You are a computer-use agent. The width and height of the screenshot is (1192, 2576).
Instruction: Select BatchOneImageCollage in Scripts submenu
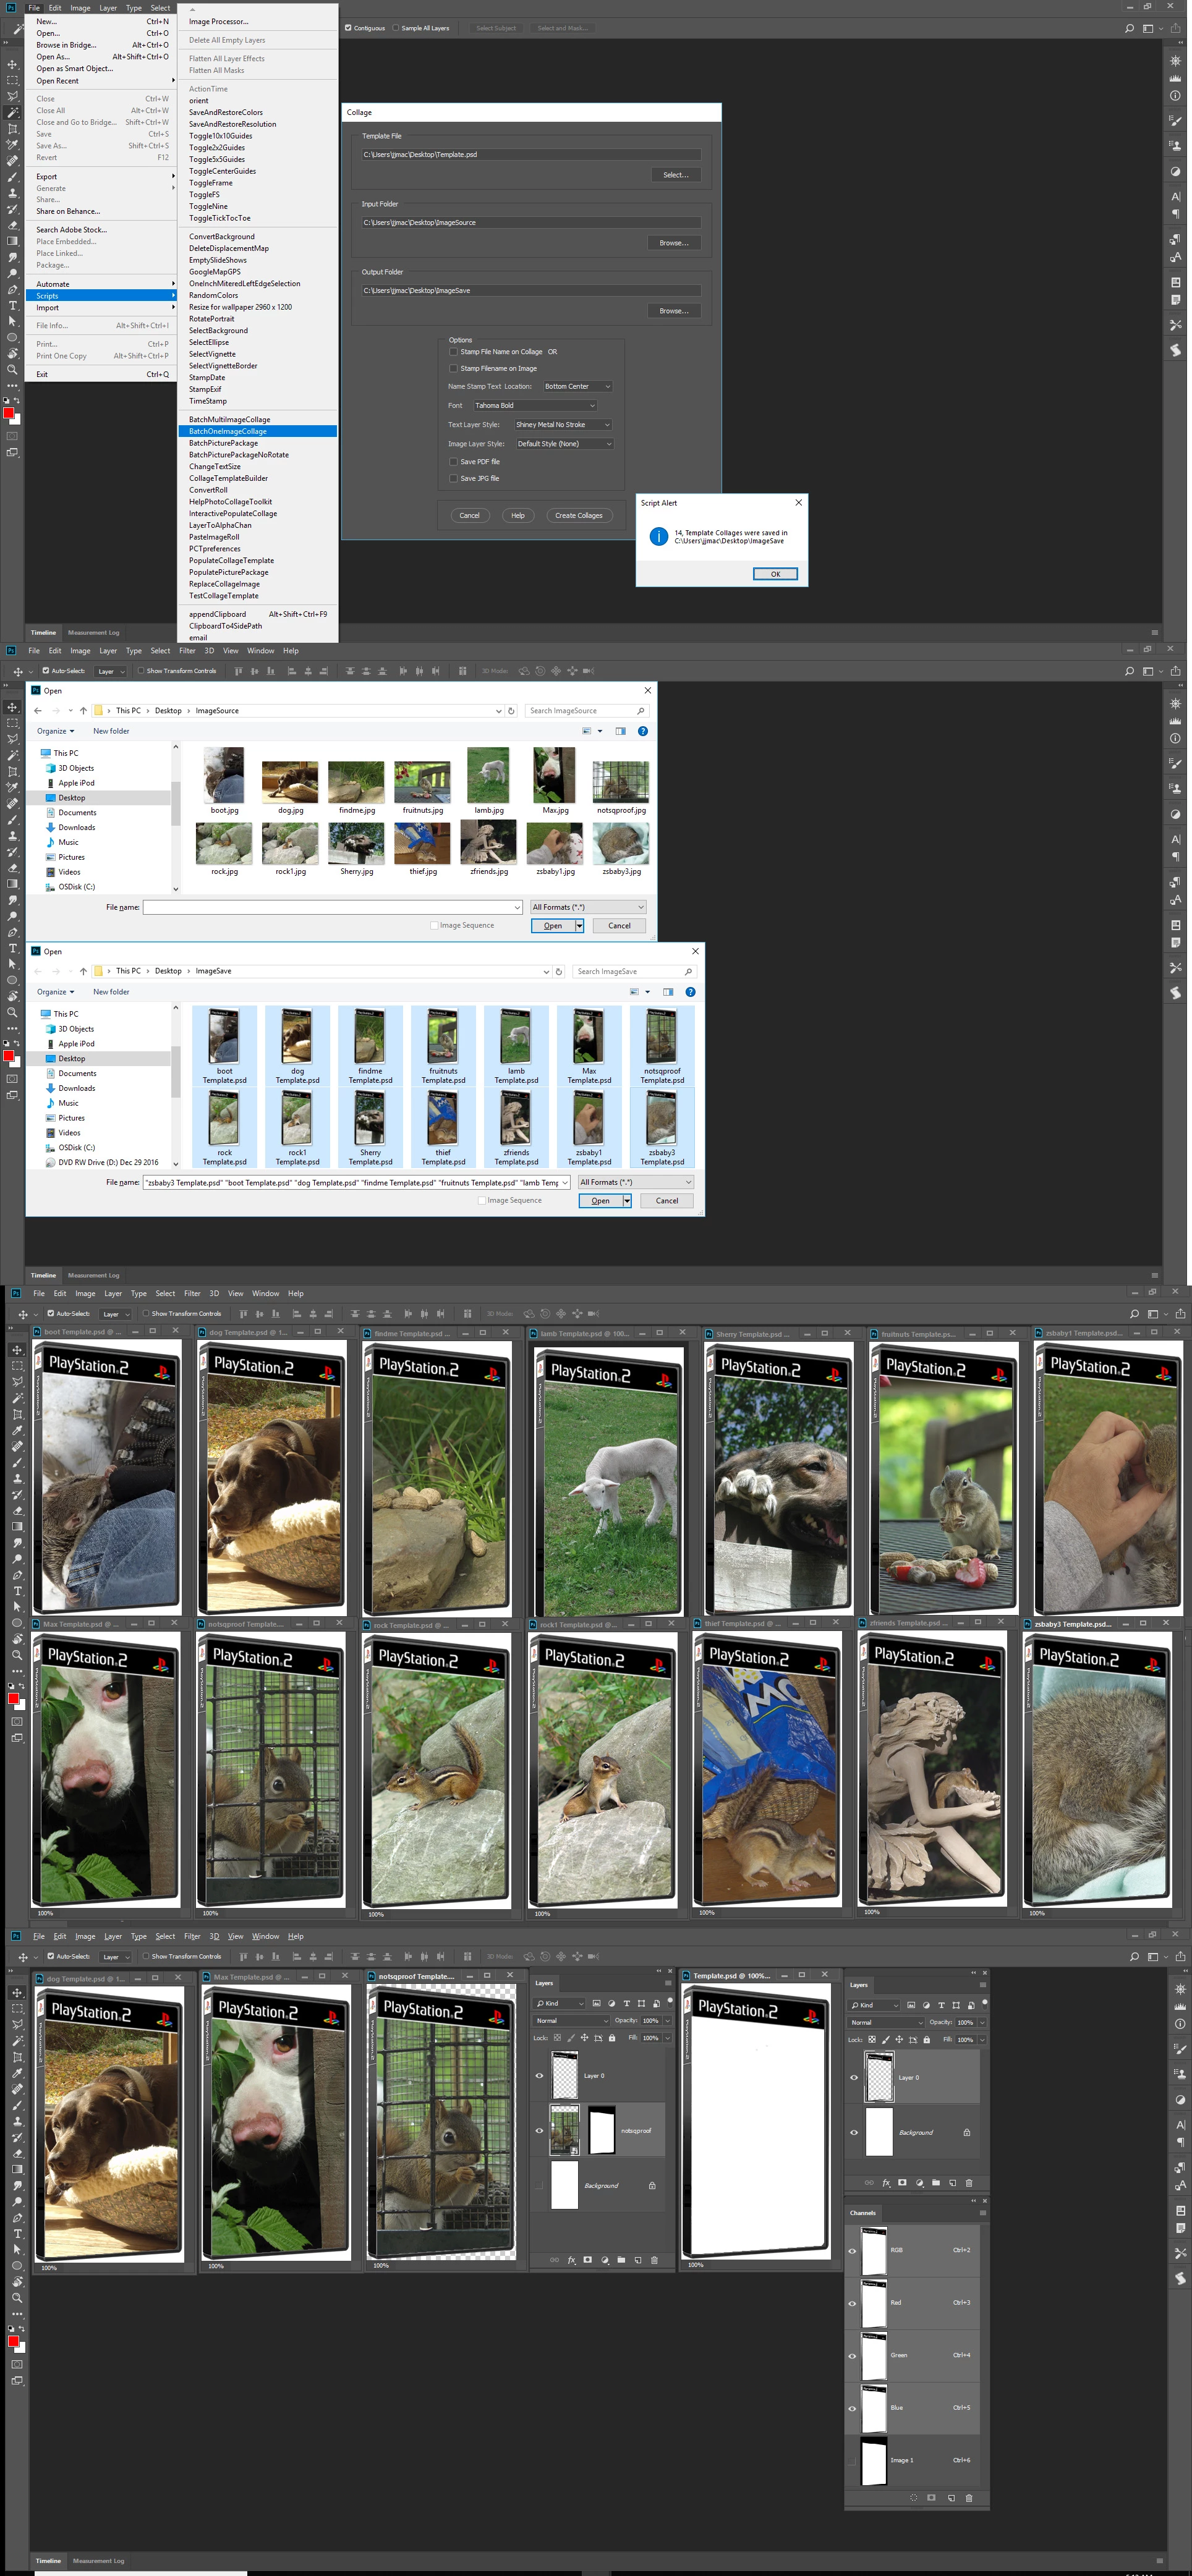tap(228, 431)
